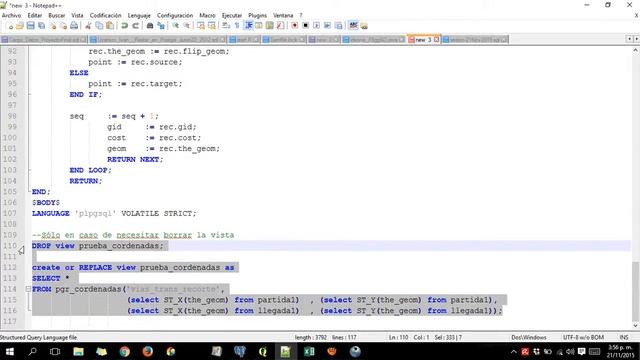Image resolution: width=640 pixels, height=360 pixels.
Task: Open the Vista menu
Action: point(77,16)
